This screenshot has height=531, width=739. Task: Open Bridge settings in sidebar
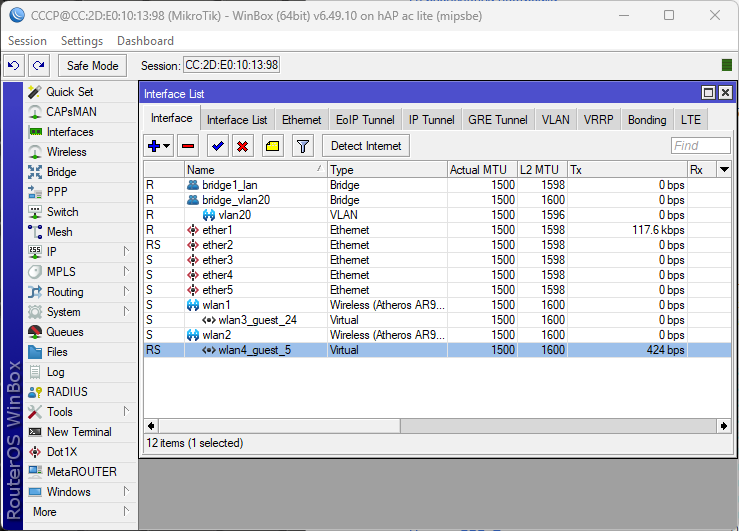(x=80, y=172)
